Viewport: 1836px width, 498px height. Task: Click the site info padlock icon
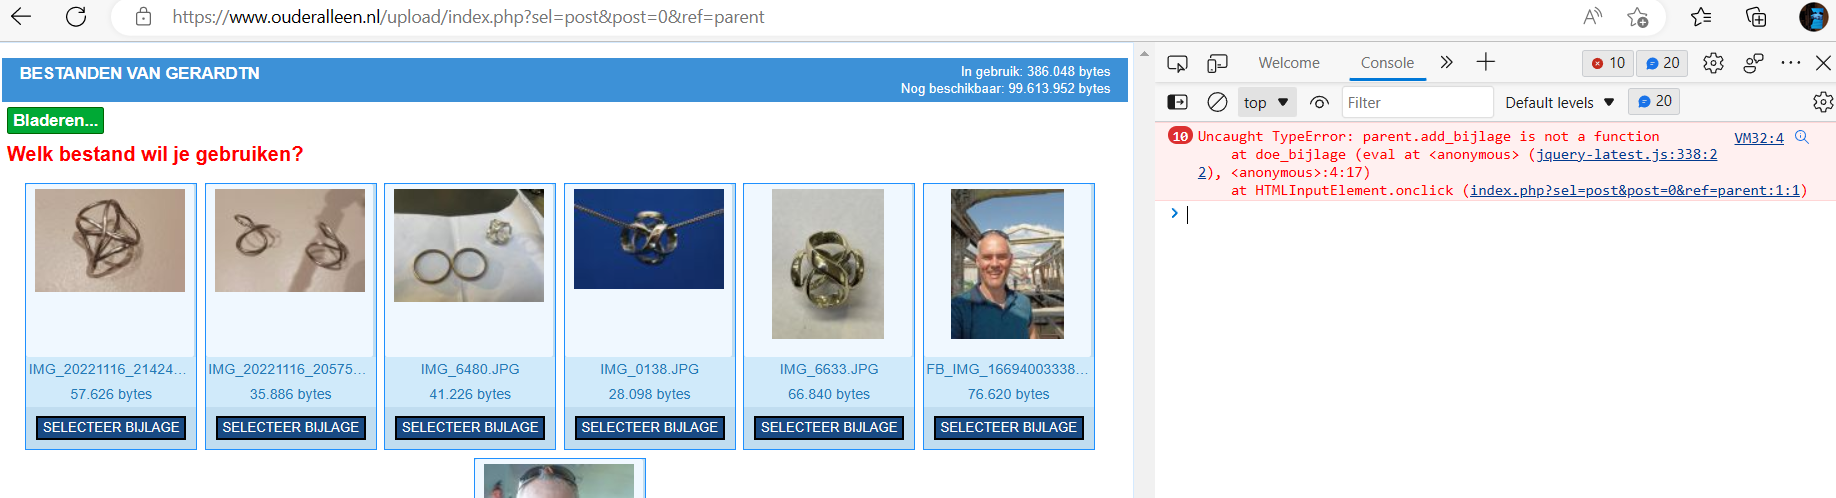tap(143, 17)
